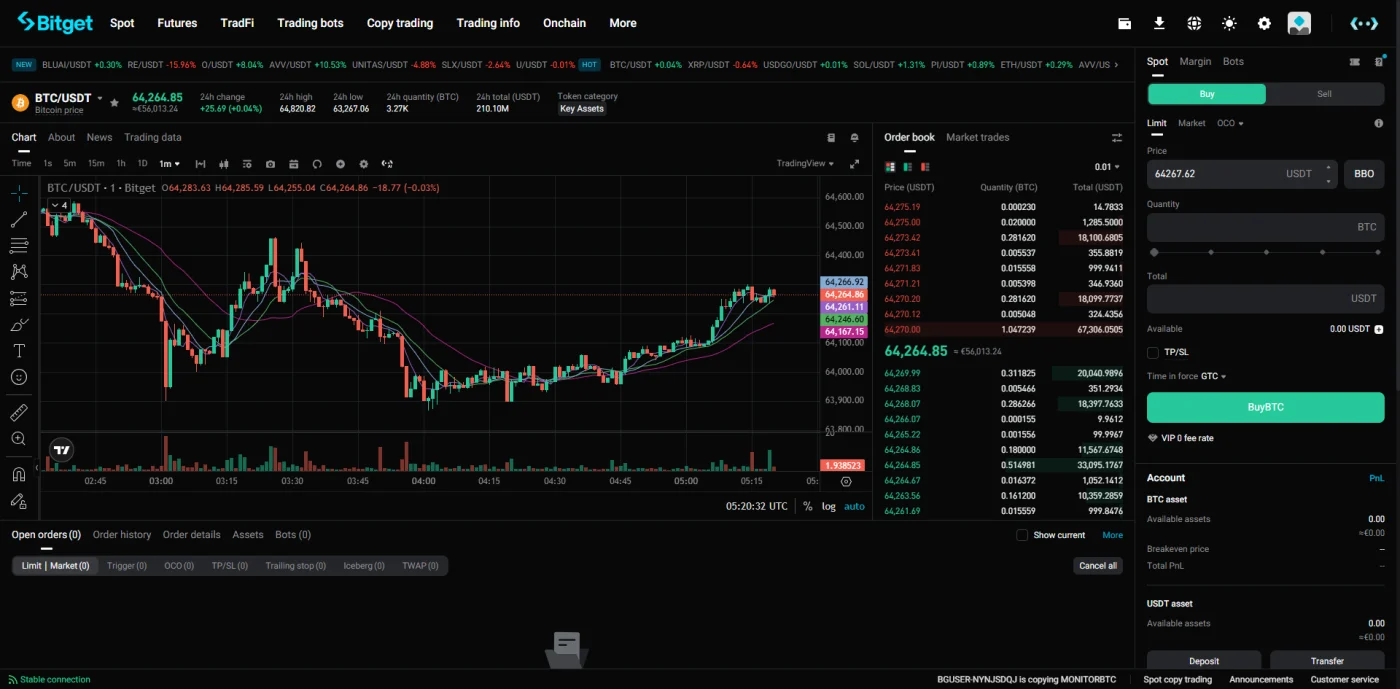This screenshot has height=689, width=1400.
Task: Open the user profile avatar
Action: coord(1299,23)
